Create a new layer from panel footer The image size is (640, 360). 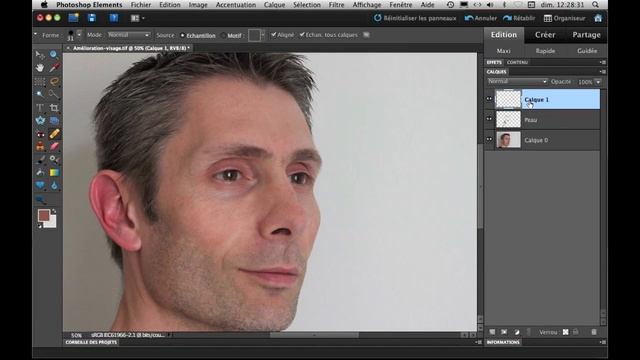492,332
